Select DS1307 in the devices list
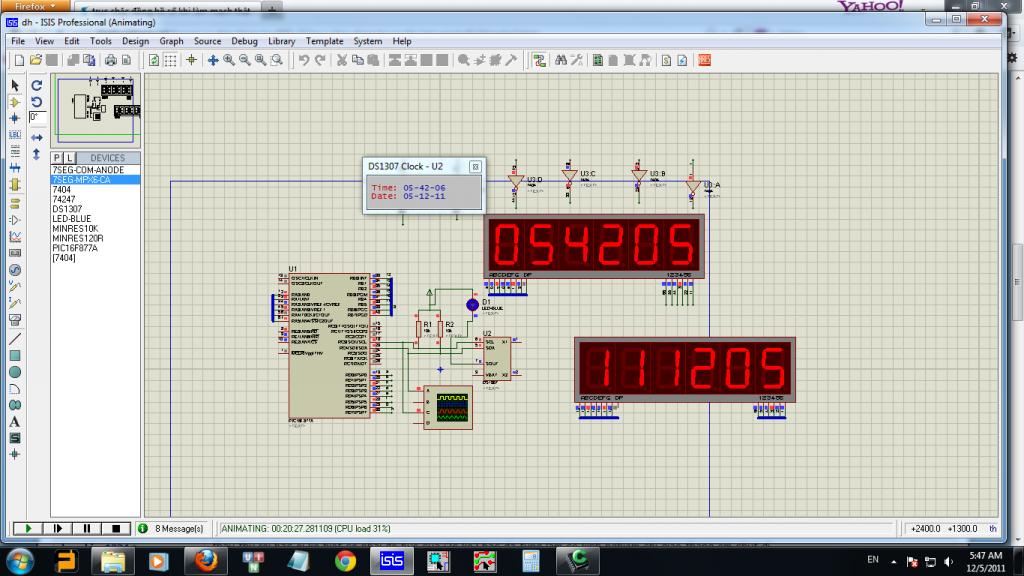This screenshot has height=576, width=1024. pos(67,209)
